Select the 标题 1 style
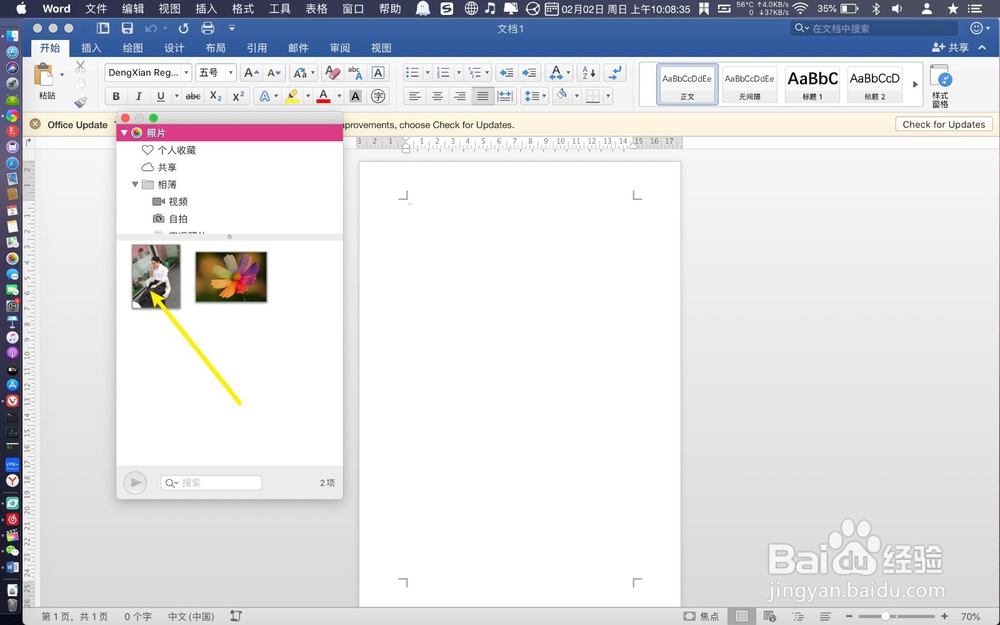The width and height of the screenshot is (1000, 625). coord(812,84)
